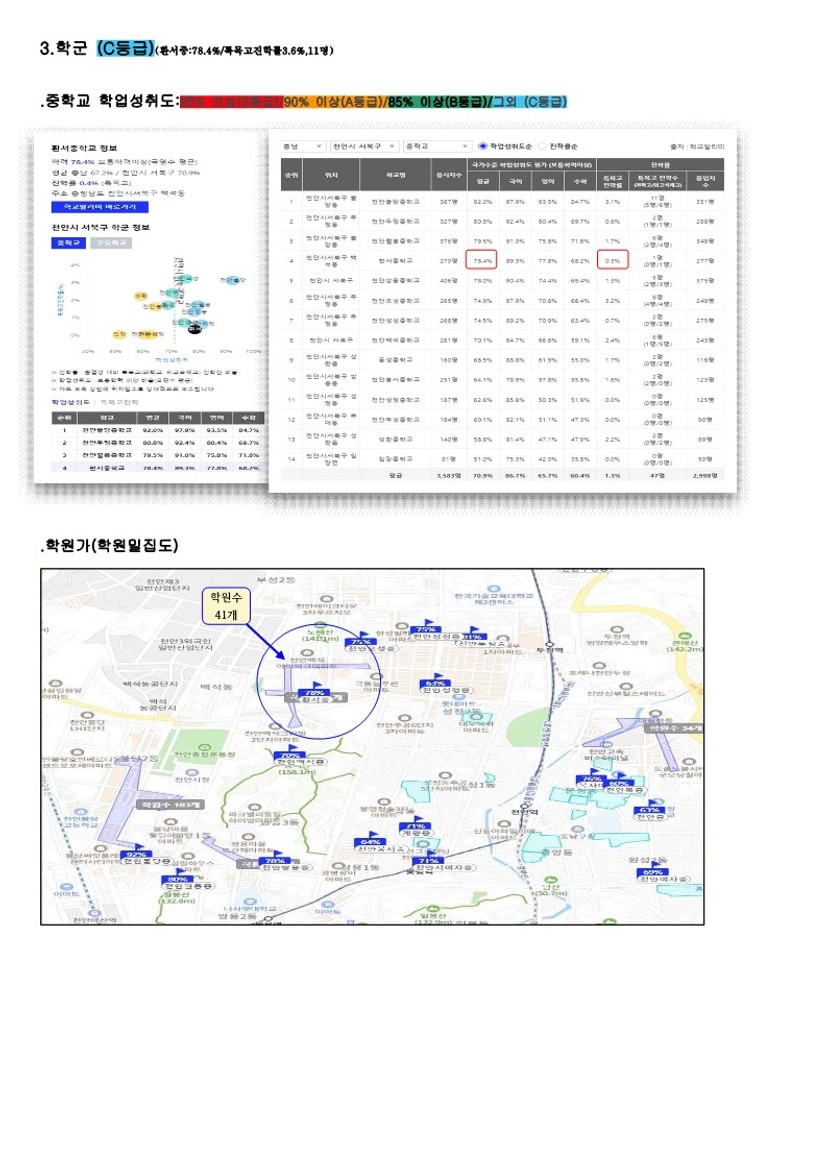
Task: Click the 천안제3 일반산업단지 map label
Action: (x=163, y=584)
